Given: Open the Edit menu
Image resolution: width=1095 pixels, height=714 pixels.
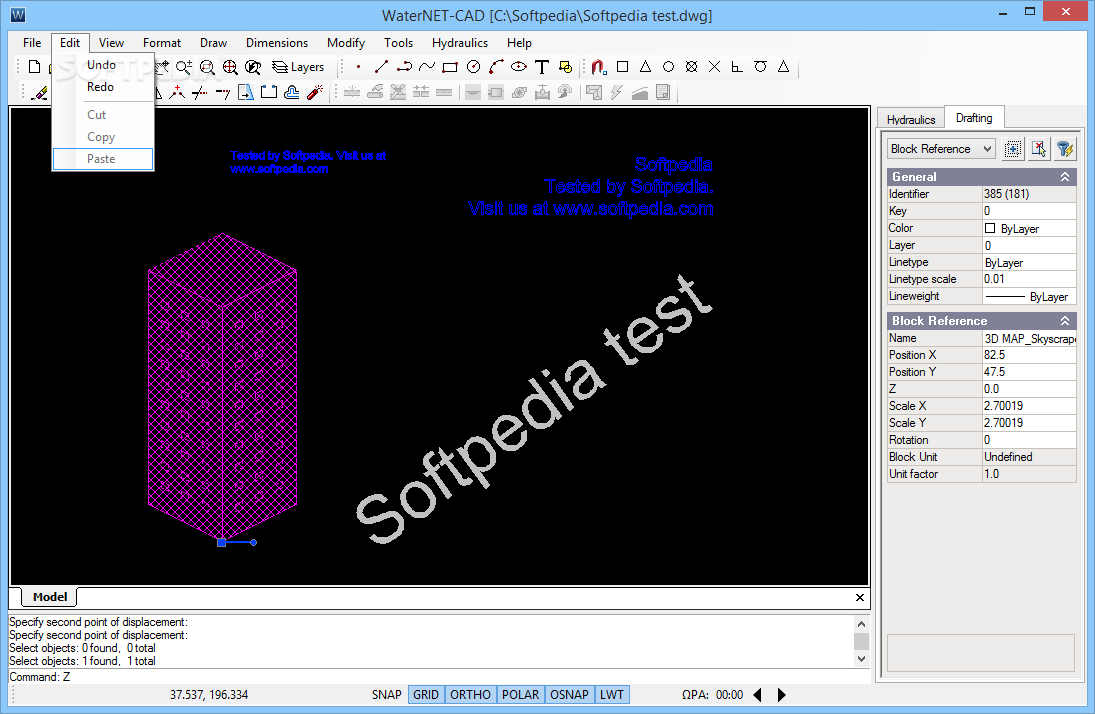Looking at the screenshot, I should (x=70, y=43).
